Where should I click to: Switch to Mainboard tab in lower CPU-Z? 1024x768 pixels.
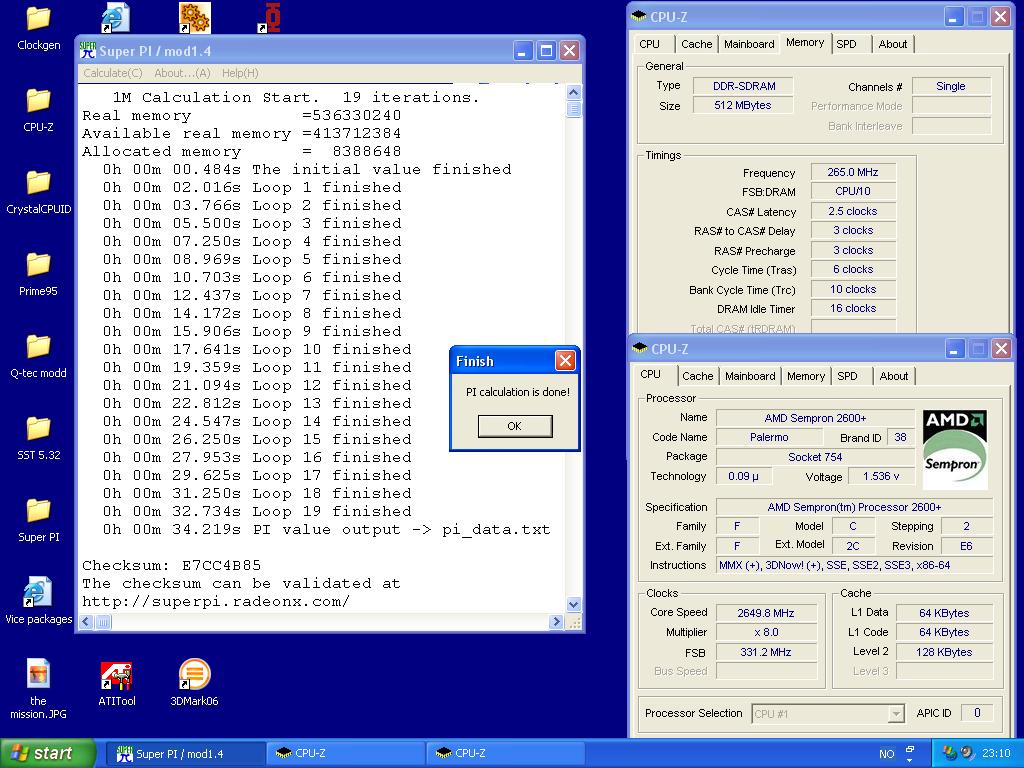(x=750, y=376)
